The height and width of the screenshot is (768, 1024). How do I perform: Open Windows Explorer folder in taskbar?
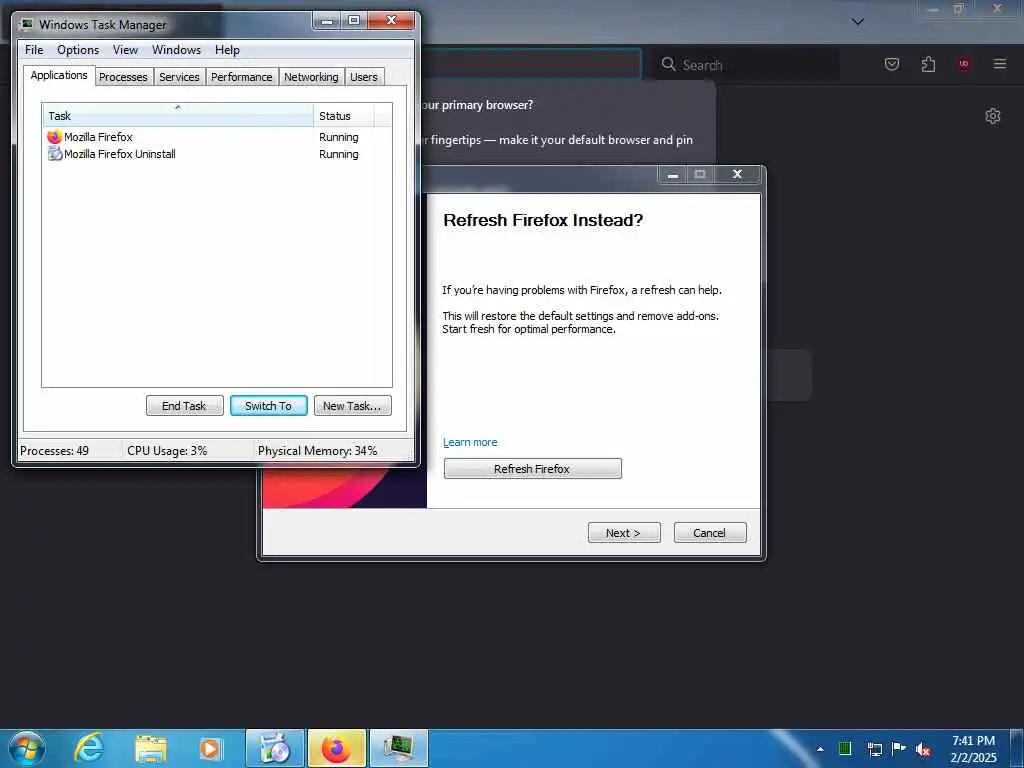151,748
